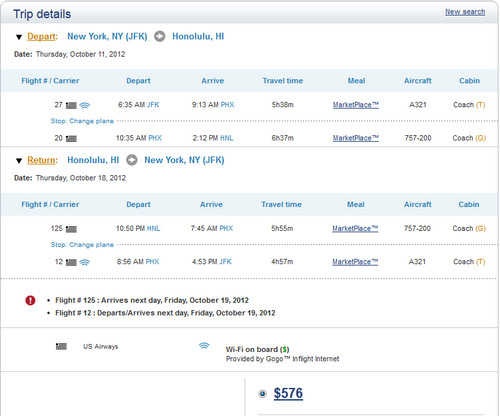This screenshot has height=416, width=500.
Task: Click the Wi-Fi on board legend icon
Action: point(204,346)
